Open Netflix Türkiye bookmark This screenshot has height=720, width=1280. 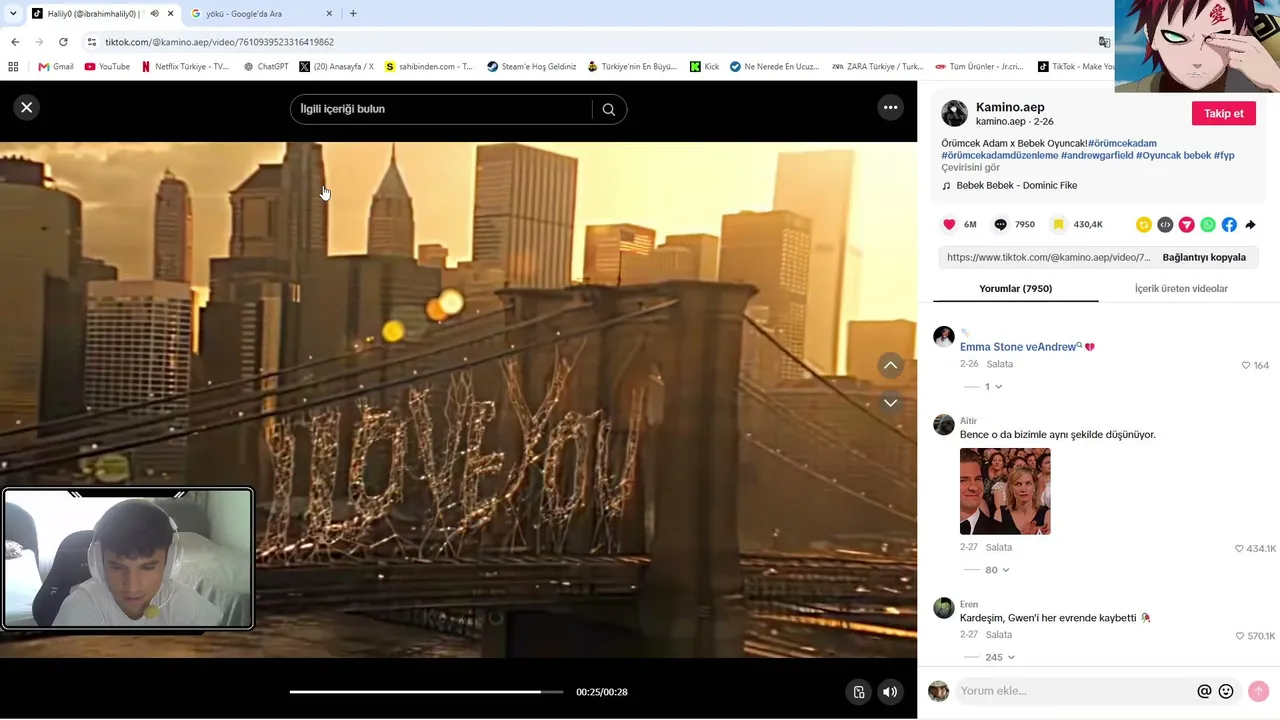click(185, 67)
